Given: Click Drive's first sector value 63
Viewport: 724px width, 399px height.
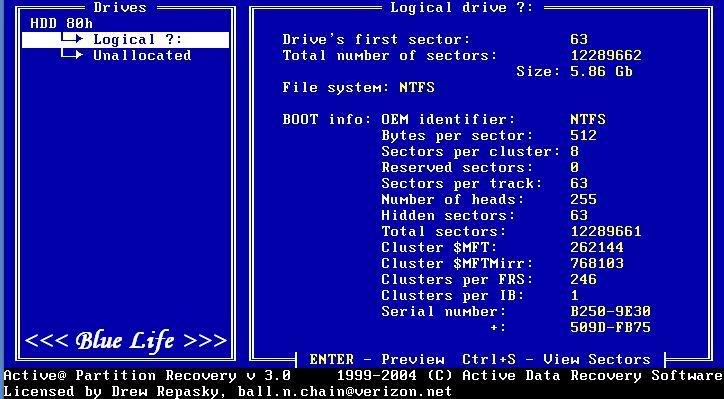Looking at the screenshot, I should (x=579, y=40).
